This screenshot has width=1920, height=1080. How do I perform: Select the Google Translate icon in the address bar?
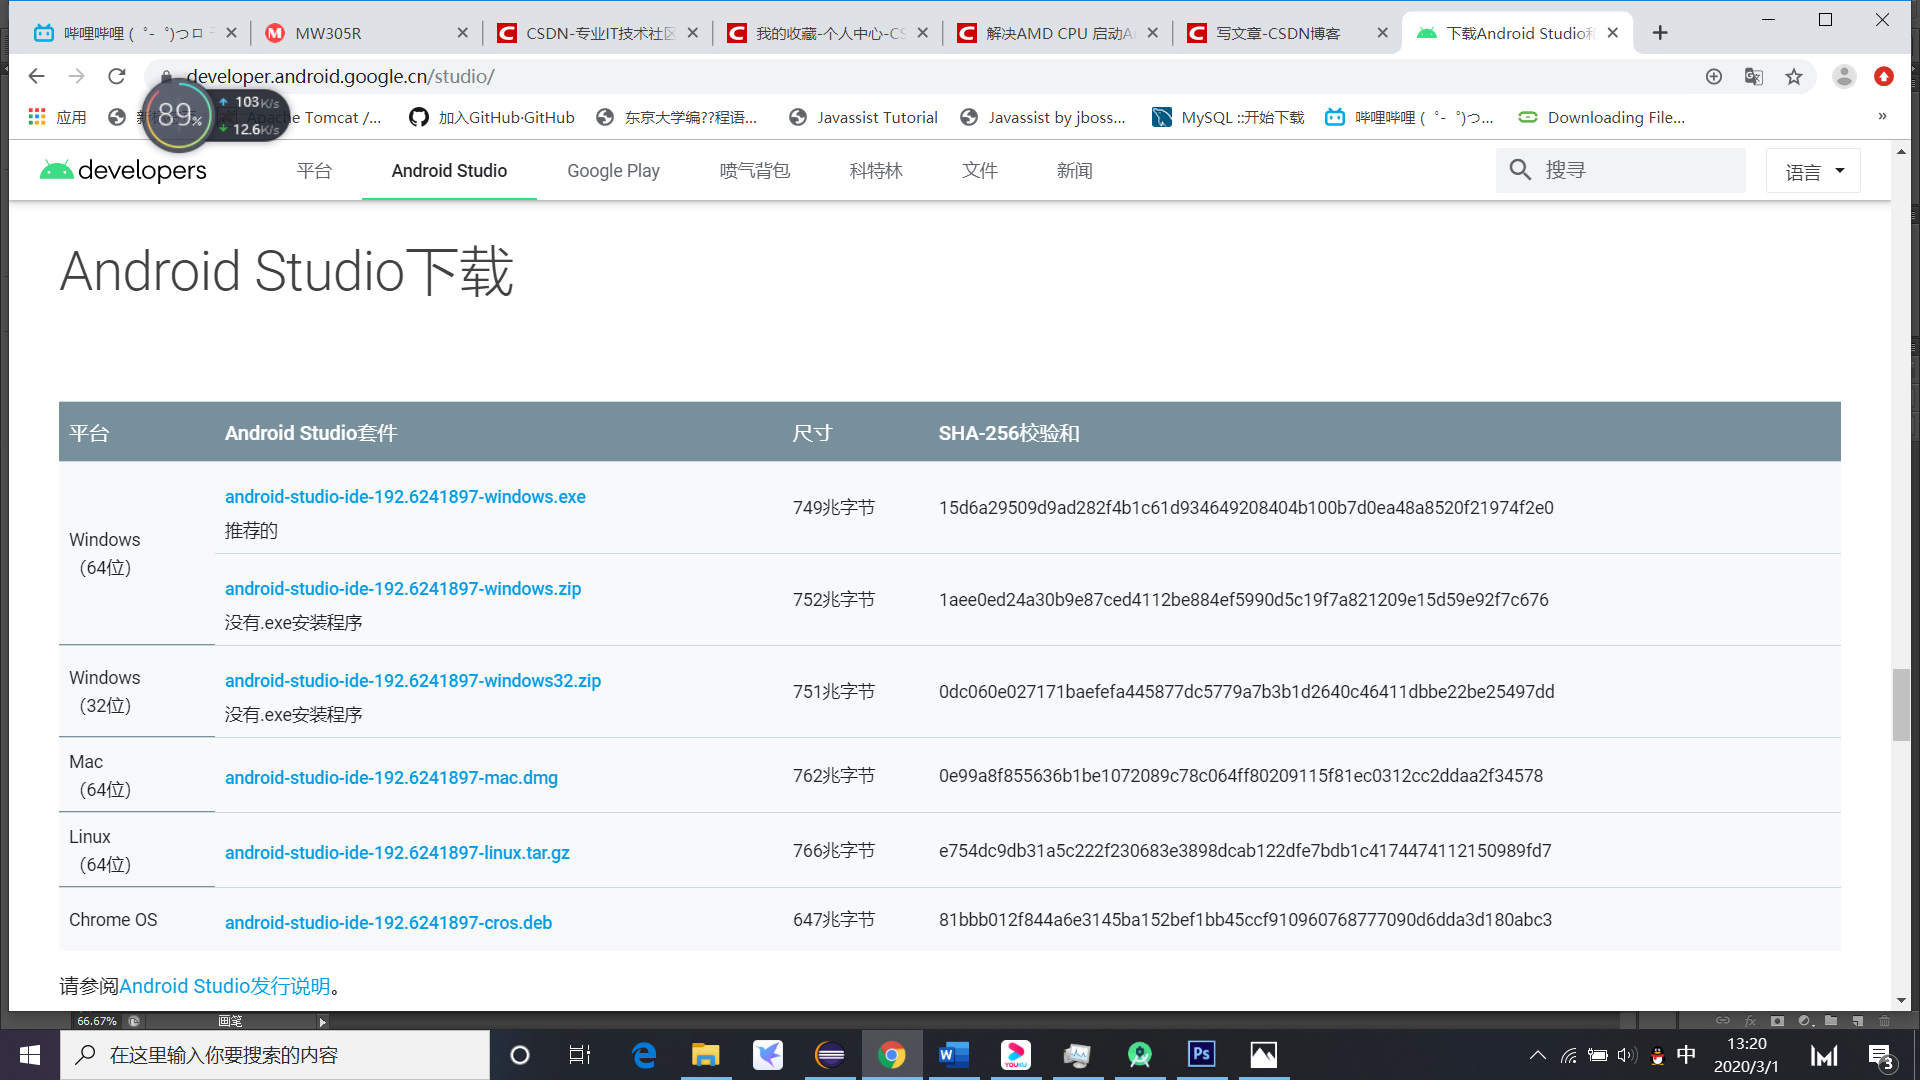pyautogui.click(x=1753, y=76)
